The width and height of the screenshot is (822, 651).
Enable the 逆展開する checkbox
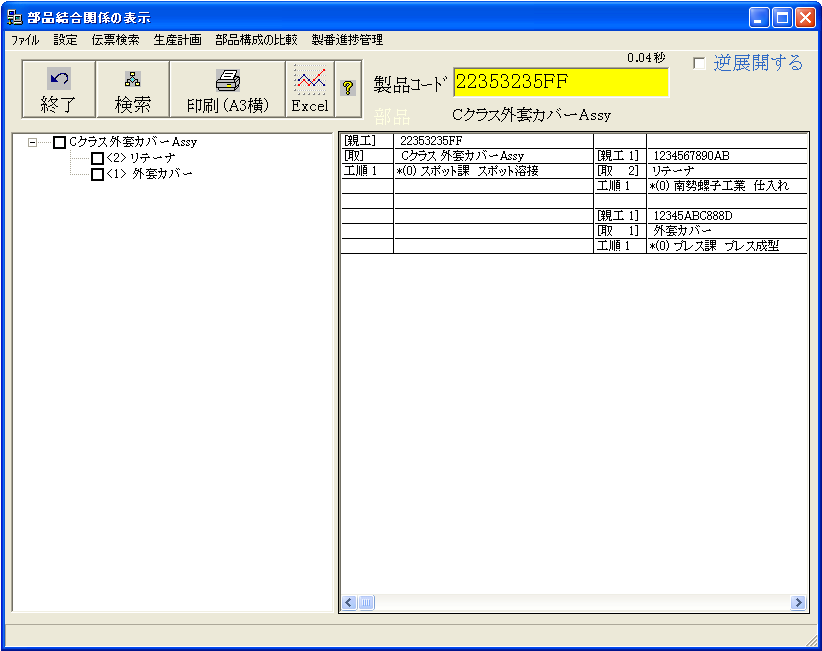tap(699, 64)
